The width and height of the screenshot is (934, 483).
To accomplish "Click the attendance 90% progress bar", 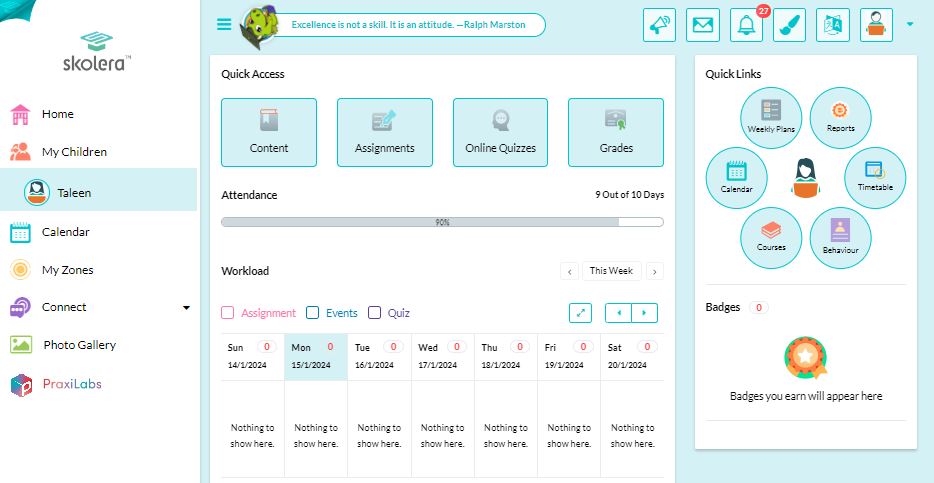I will pos(442,222).
